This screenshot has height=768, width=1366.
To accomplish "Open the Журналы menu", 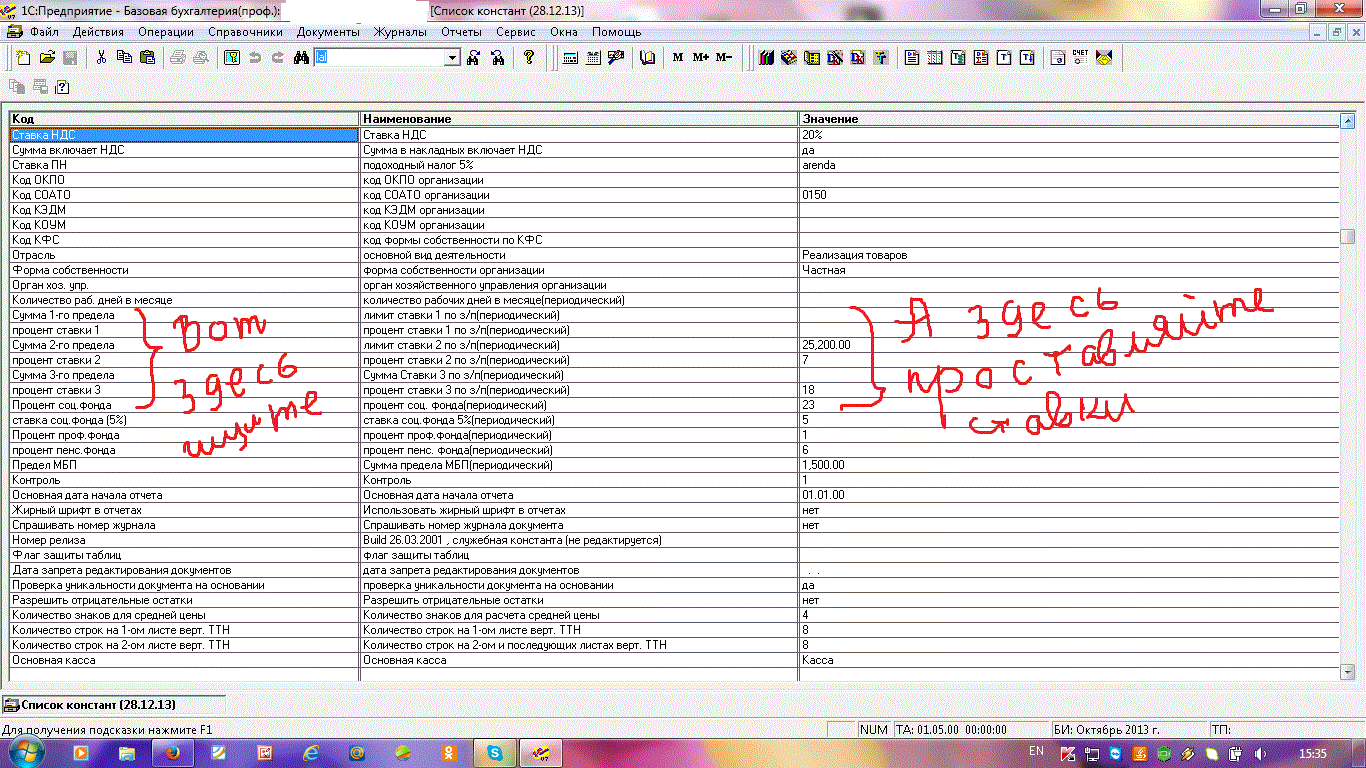I will tap(400, 32).
